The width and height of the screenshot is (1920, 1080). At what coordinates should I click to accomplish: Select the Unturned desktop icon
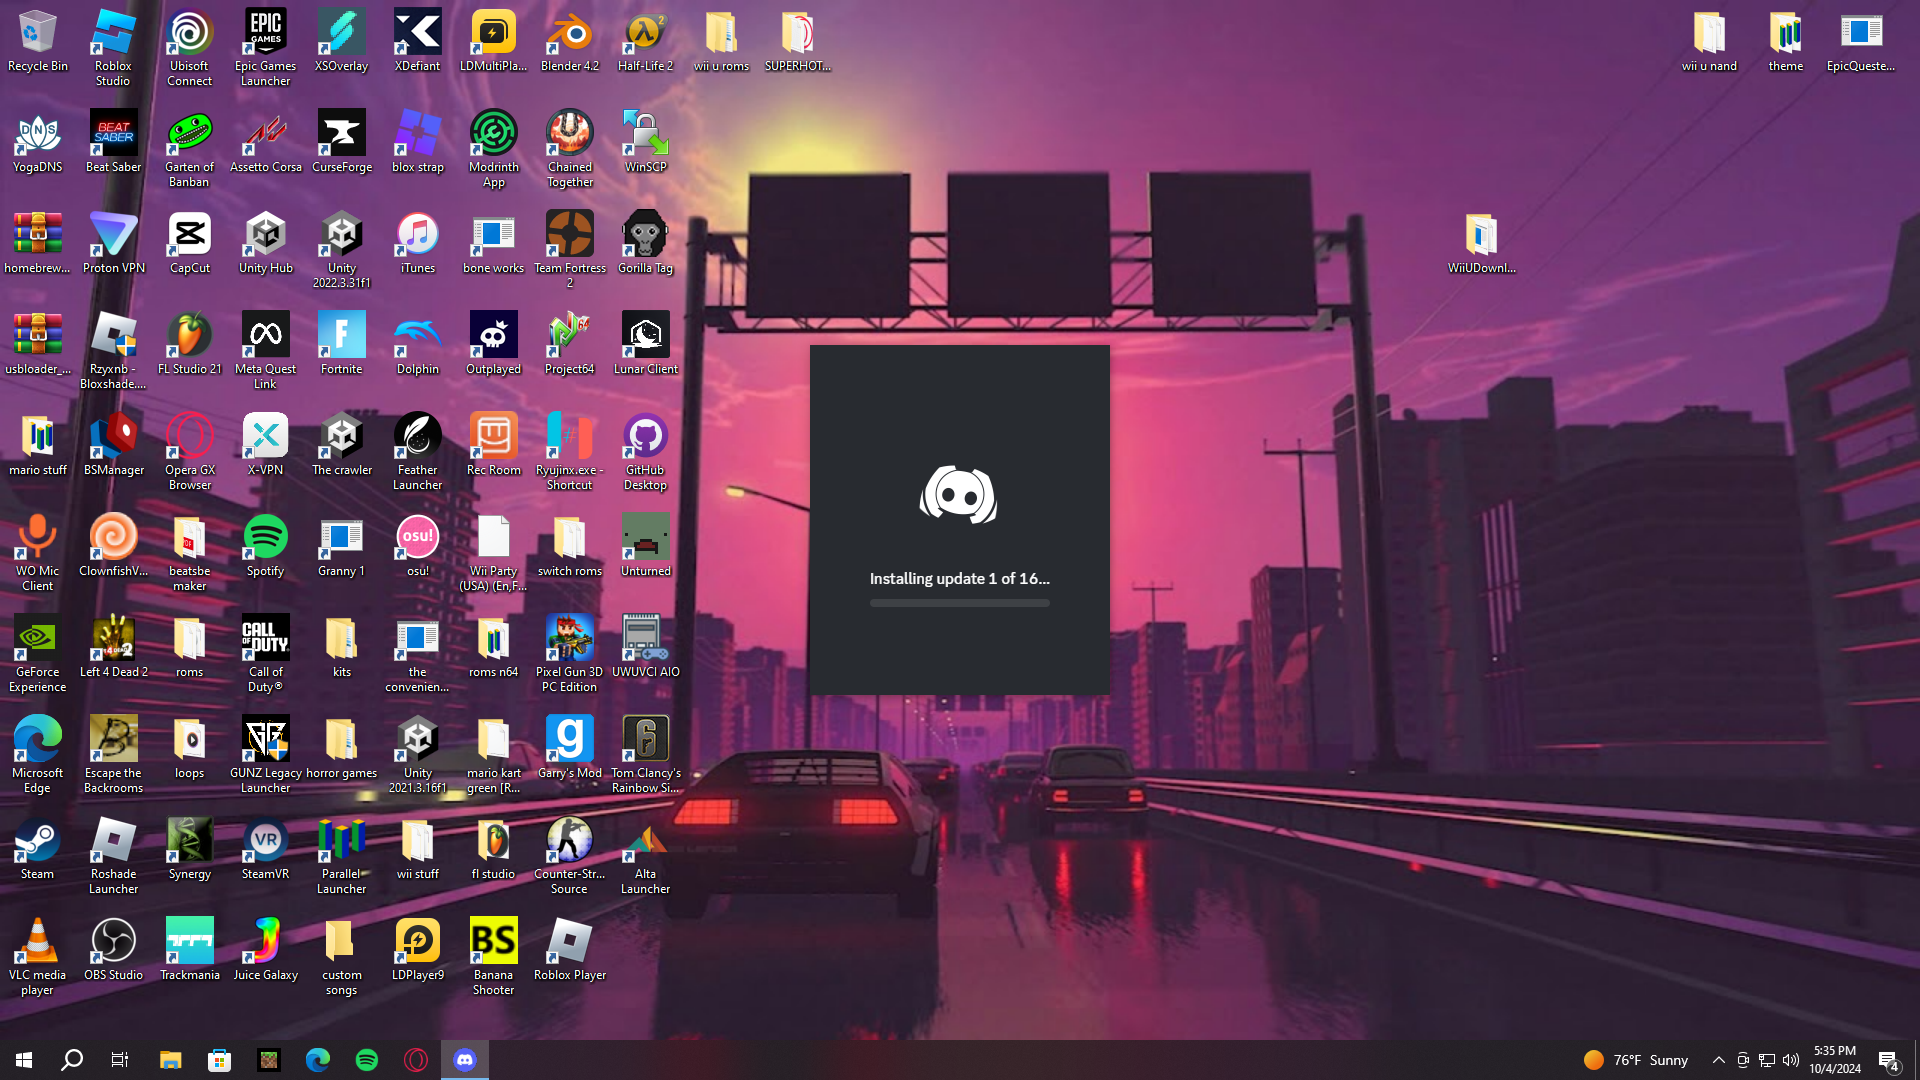(645, 547)
